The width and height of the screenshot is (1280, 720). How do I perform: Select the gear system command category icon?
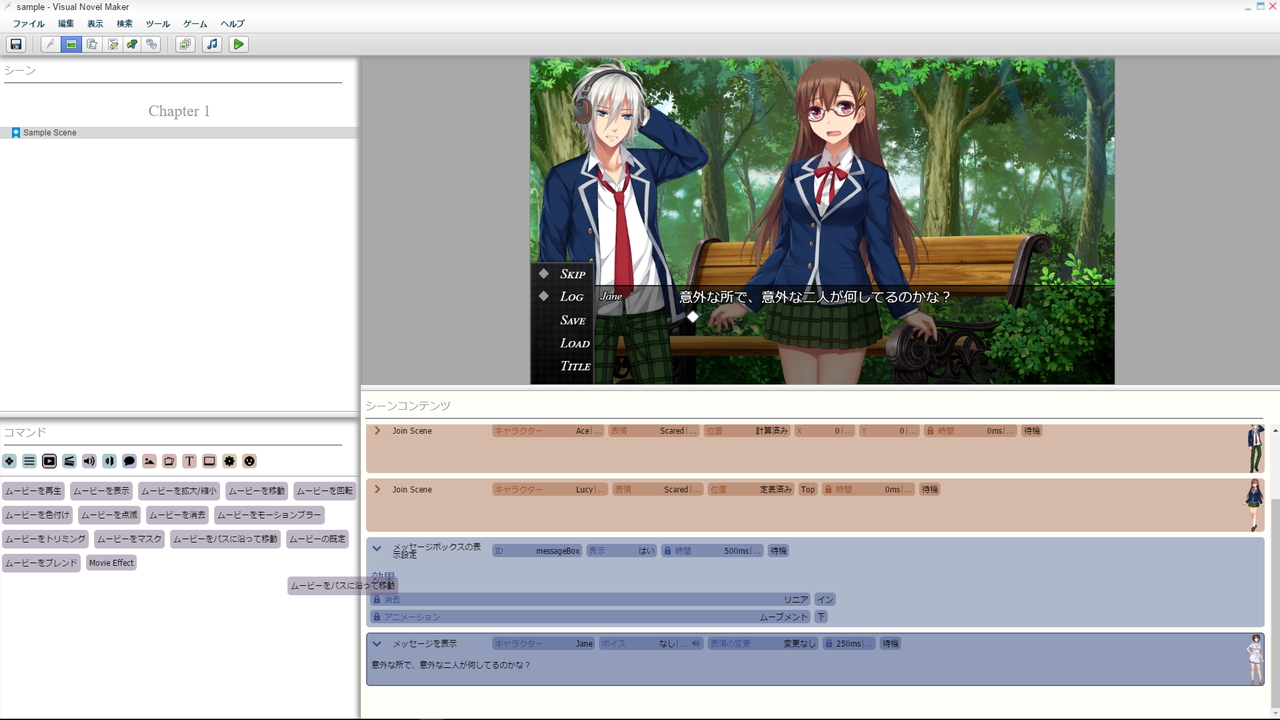tap(227, 461)
